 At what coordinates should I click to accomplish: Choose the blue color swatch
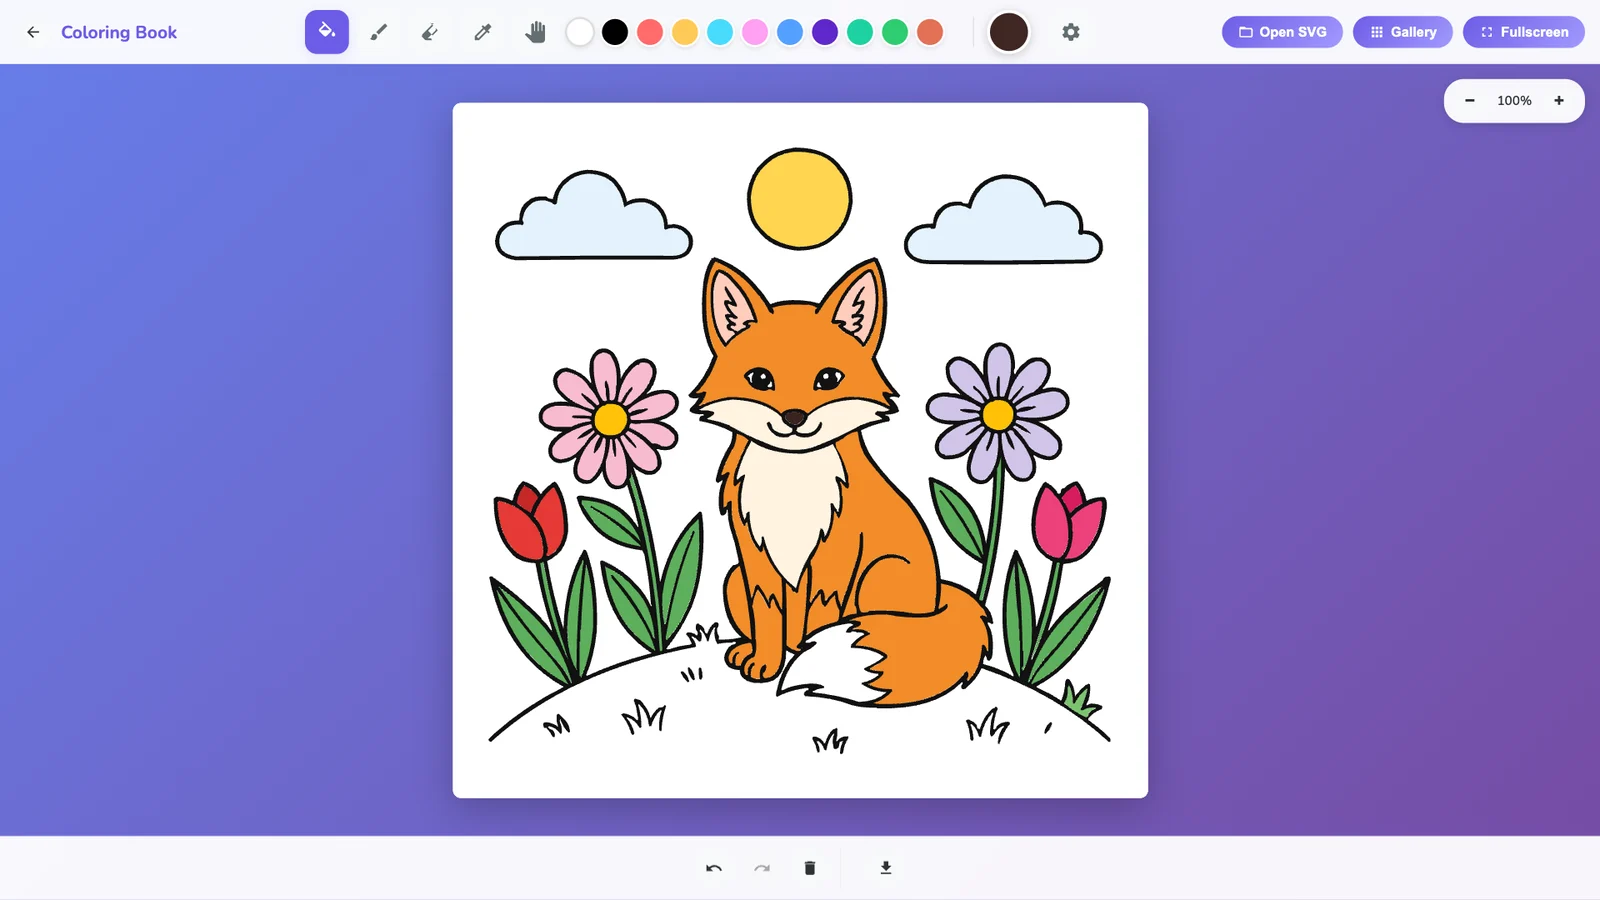[x=790, y=32]
